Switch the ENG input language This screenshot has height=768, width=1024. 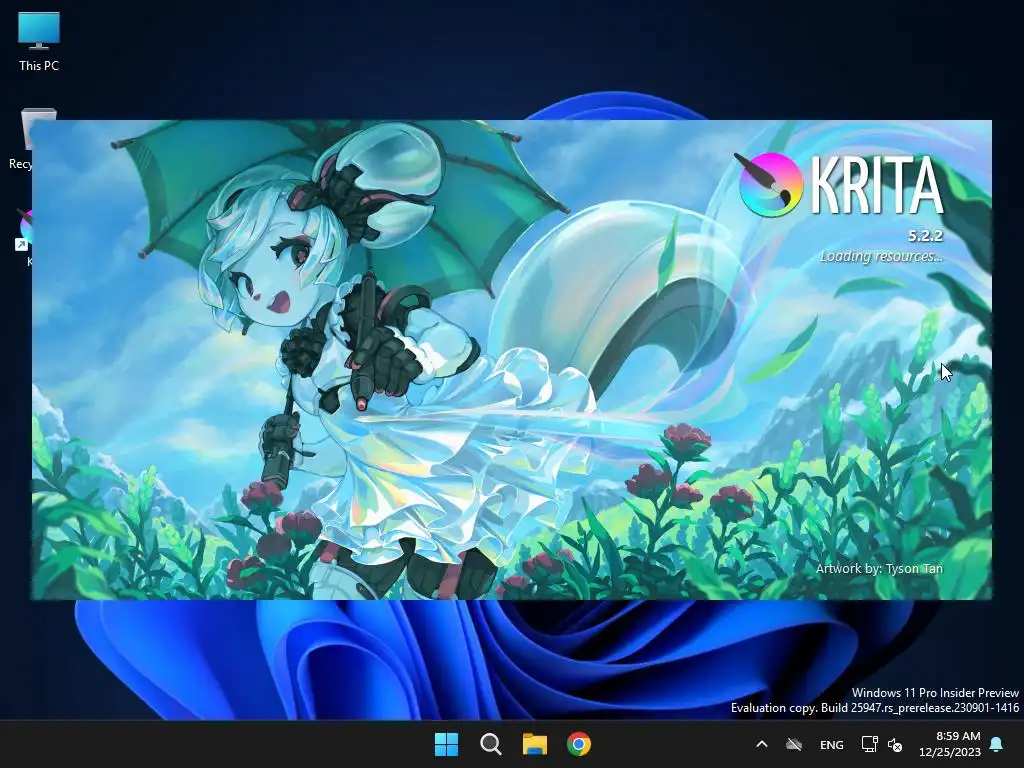(831, 744)
